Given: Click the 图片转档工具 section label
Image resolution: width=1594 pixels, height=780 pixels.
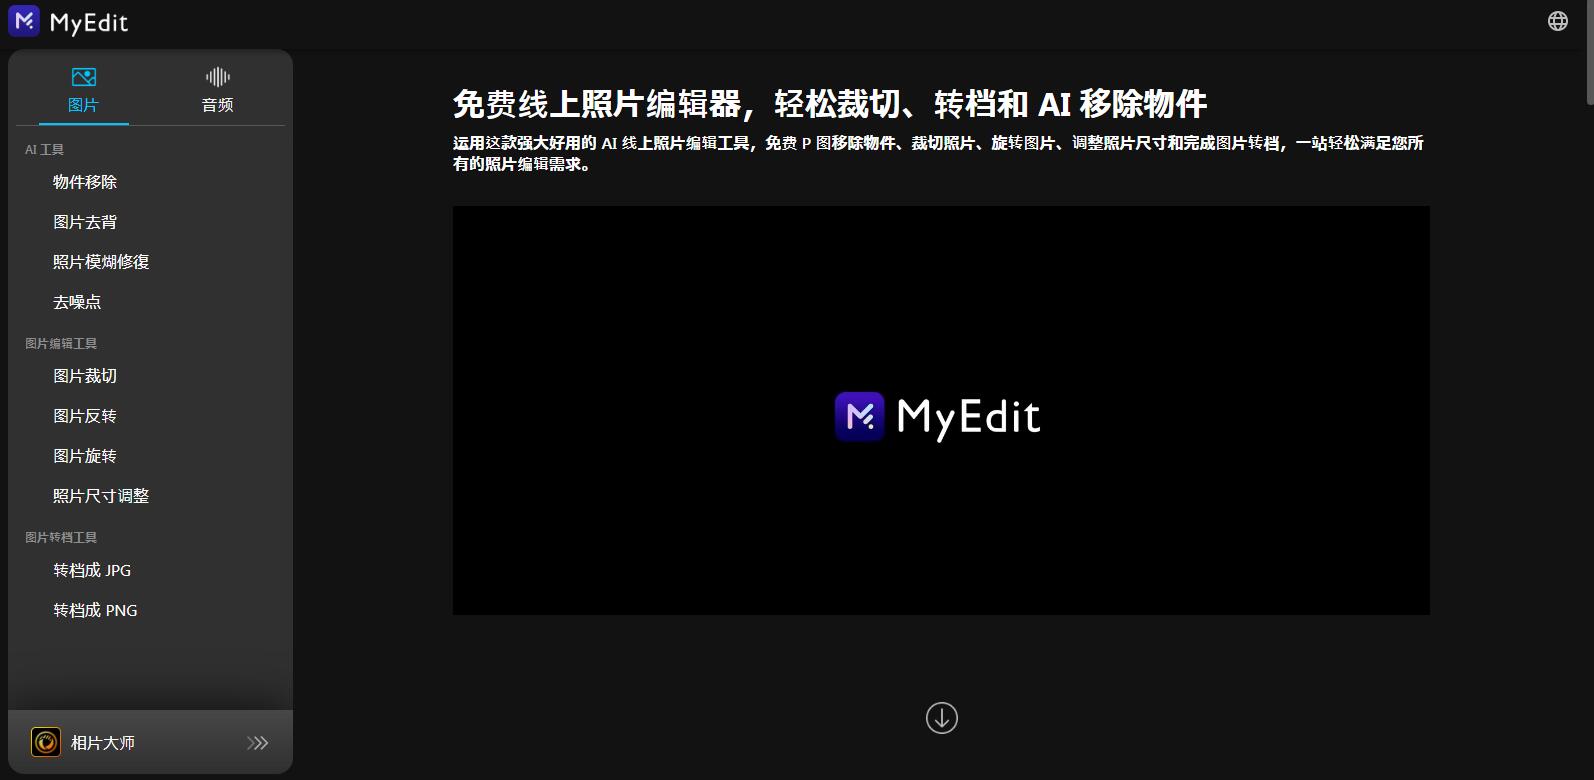Looking at the screenshot, I should pyautogui.click(x=61, y=537).
